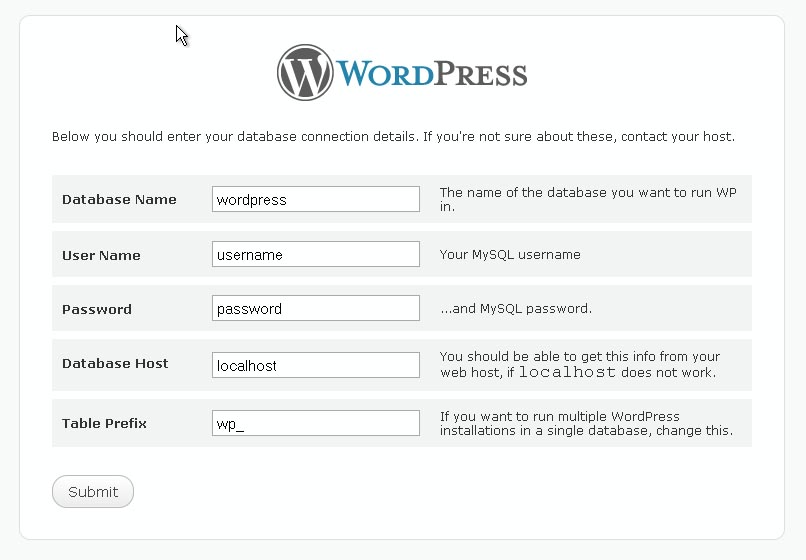
Task: Click the monospace 'localhost' word in hint
Action: pos(567,373)
